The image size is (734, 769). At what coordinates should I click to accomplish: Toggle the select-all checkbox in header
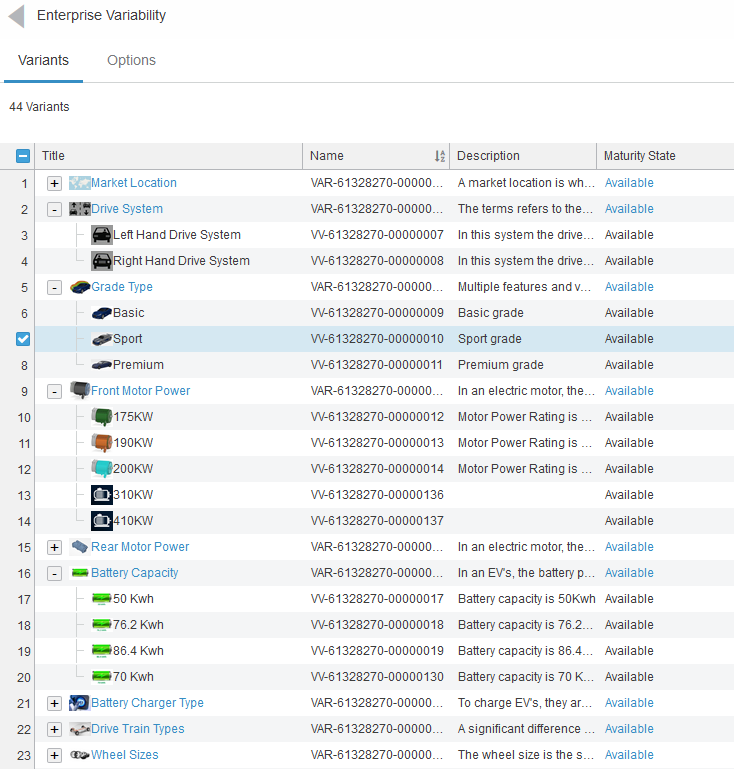23,156
